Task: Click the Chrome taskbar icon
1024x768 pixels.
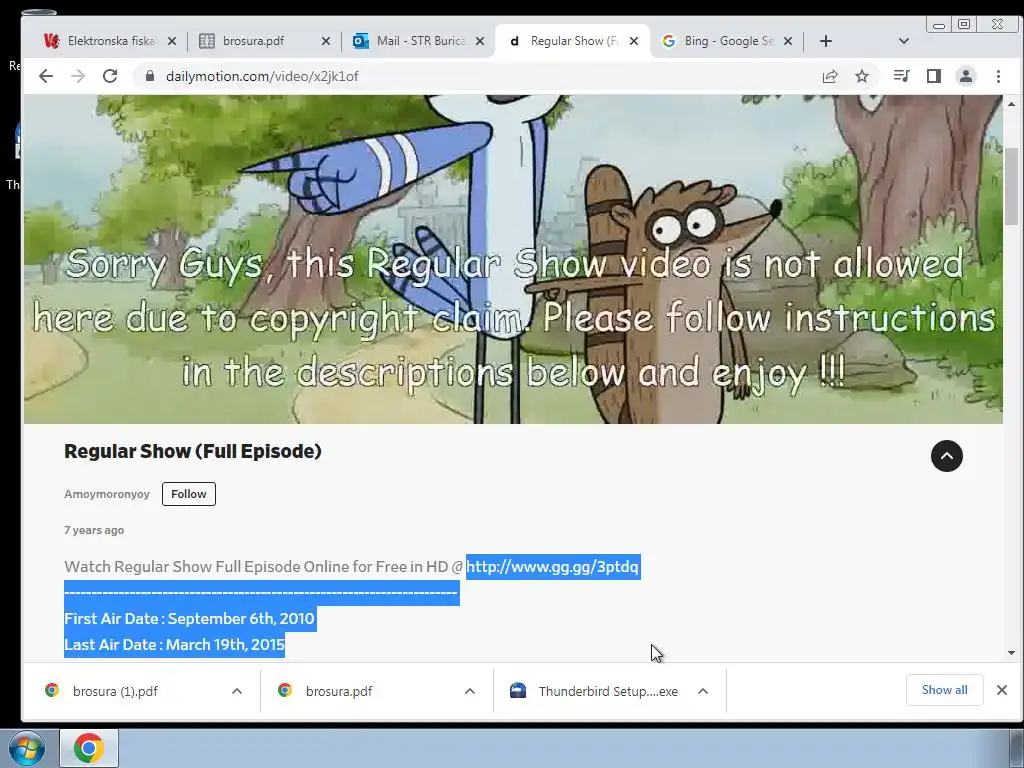Action: (x=89, y=748)
